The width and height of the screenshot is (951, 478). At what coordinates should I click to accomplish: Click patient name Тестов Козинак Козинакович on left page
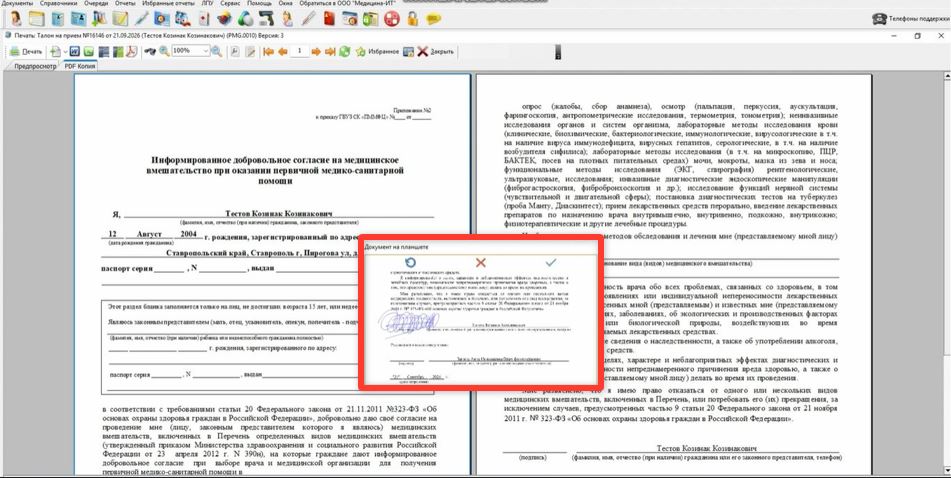pyautogui.click(x=278, y=214)
